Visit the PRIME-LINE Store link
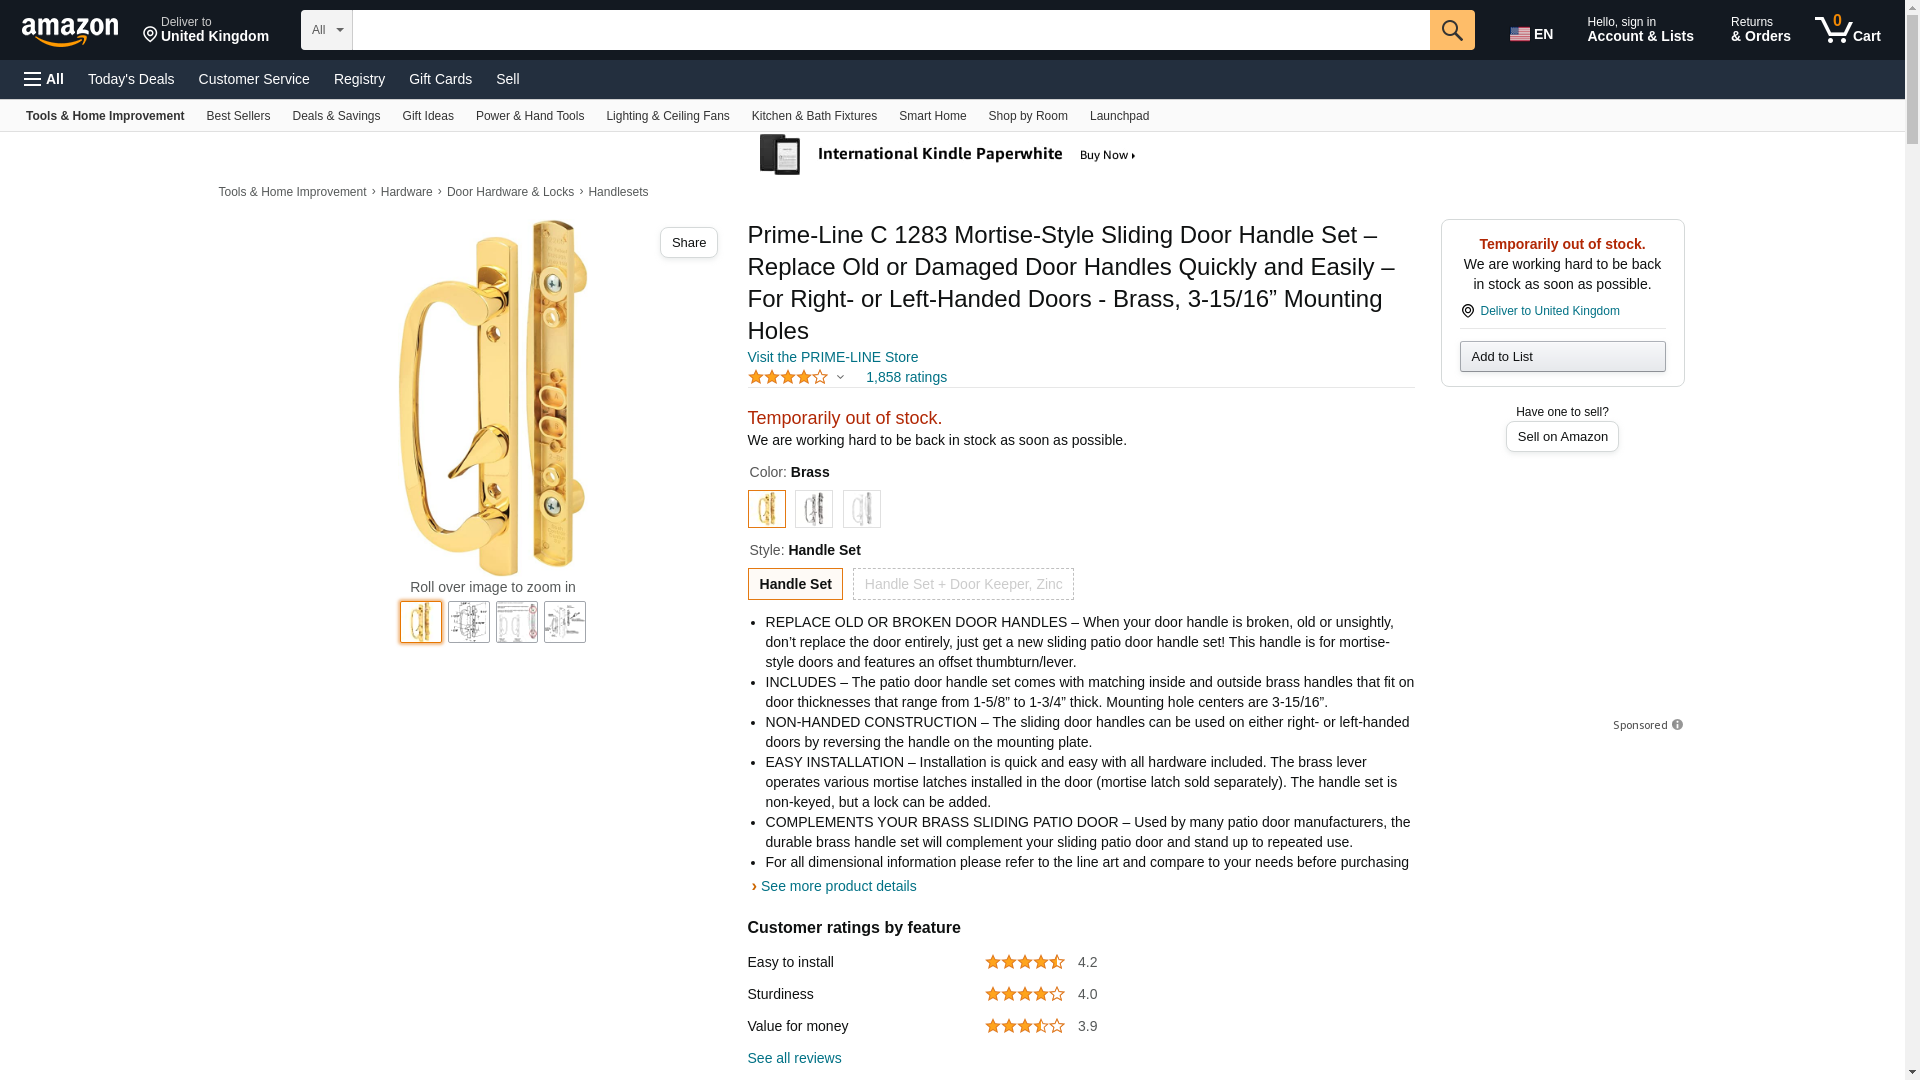 [833, 357]
